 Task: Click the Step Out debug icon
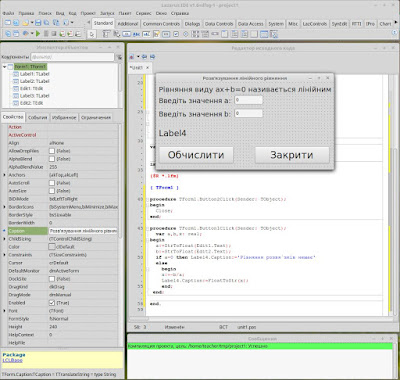78,34
